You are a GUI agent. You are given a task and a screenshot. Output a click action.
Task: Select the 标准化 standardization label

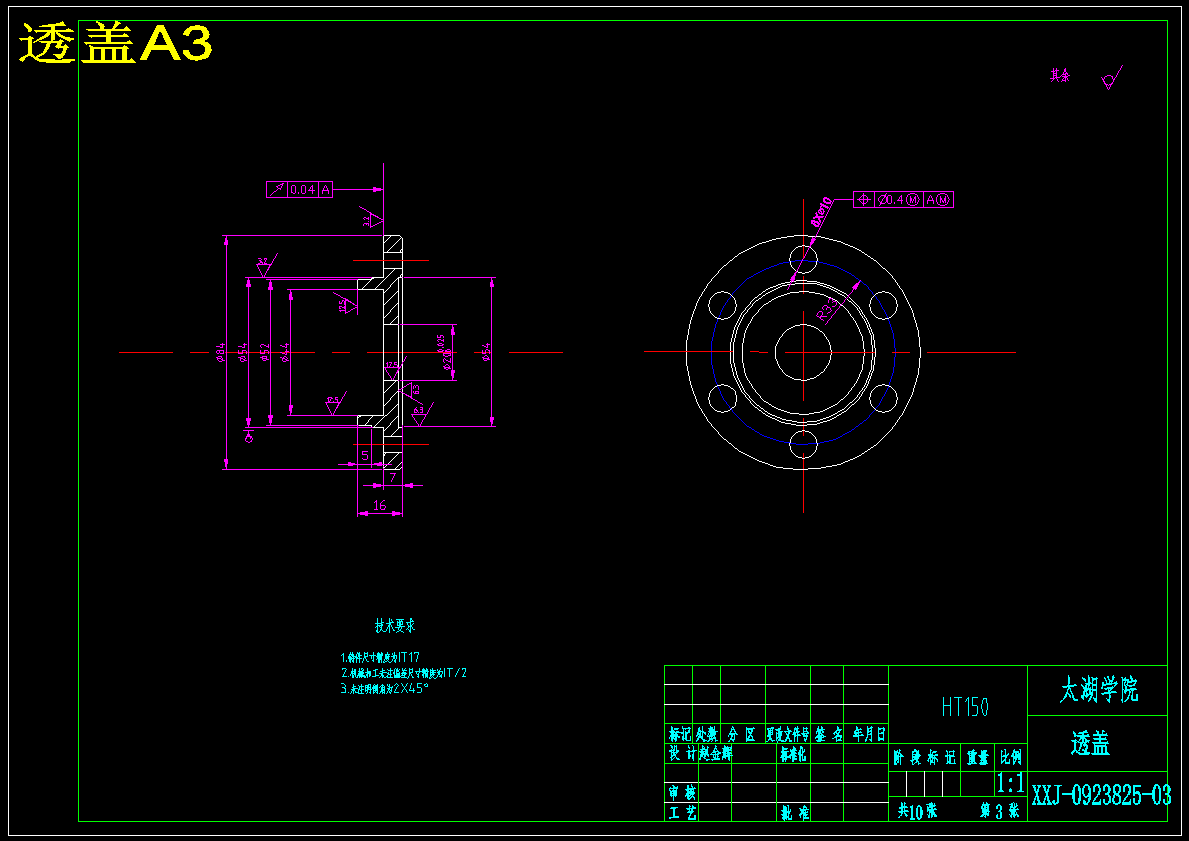[793, 753]
